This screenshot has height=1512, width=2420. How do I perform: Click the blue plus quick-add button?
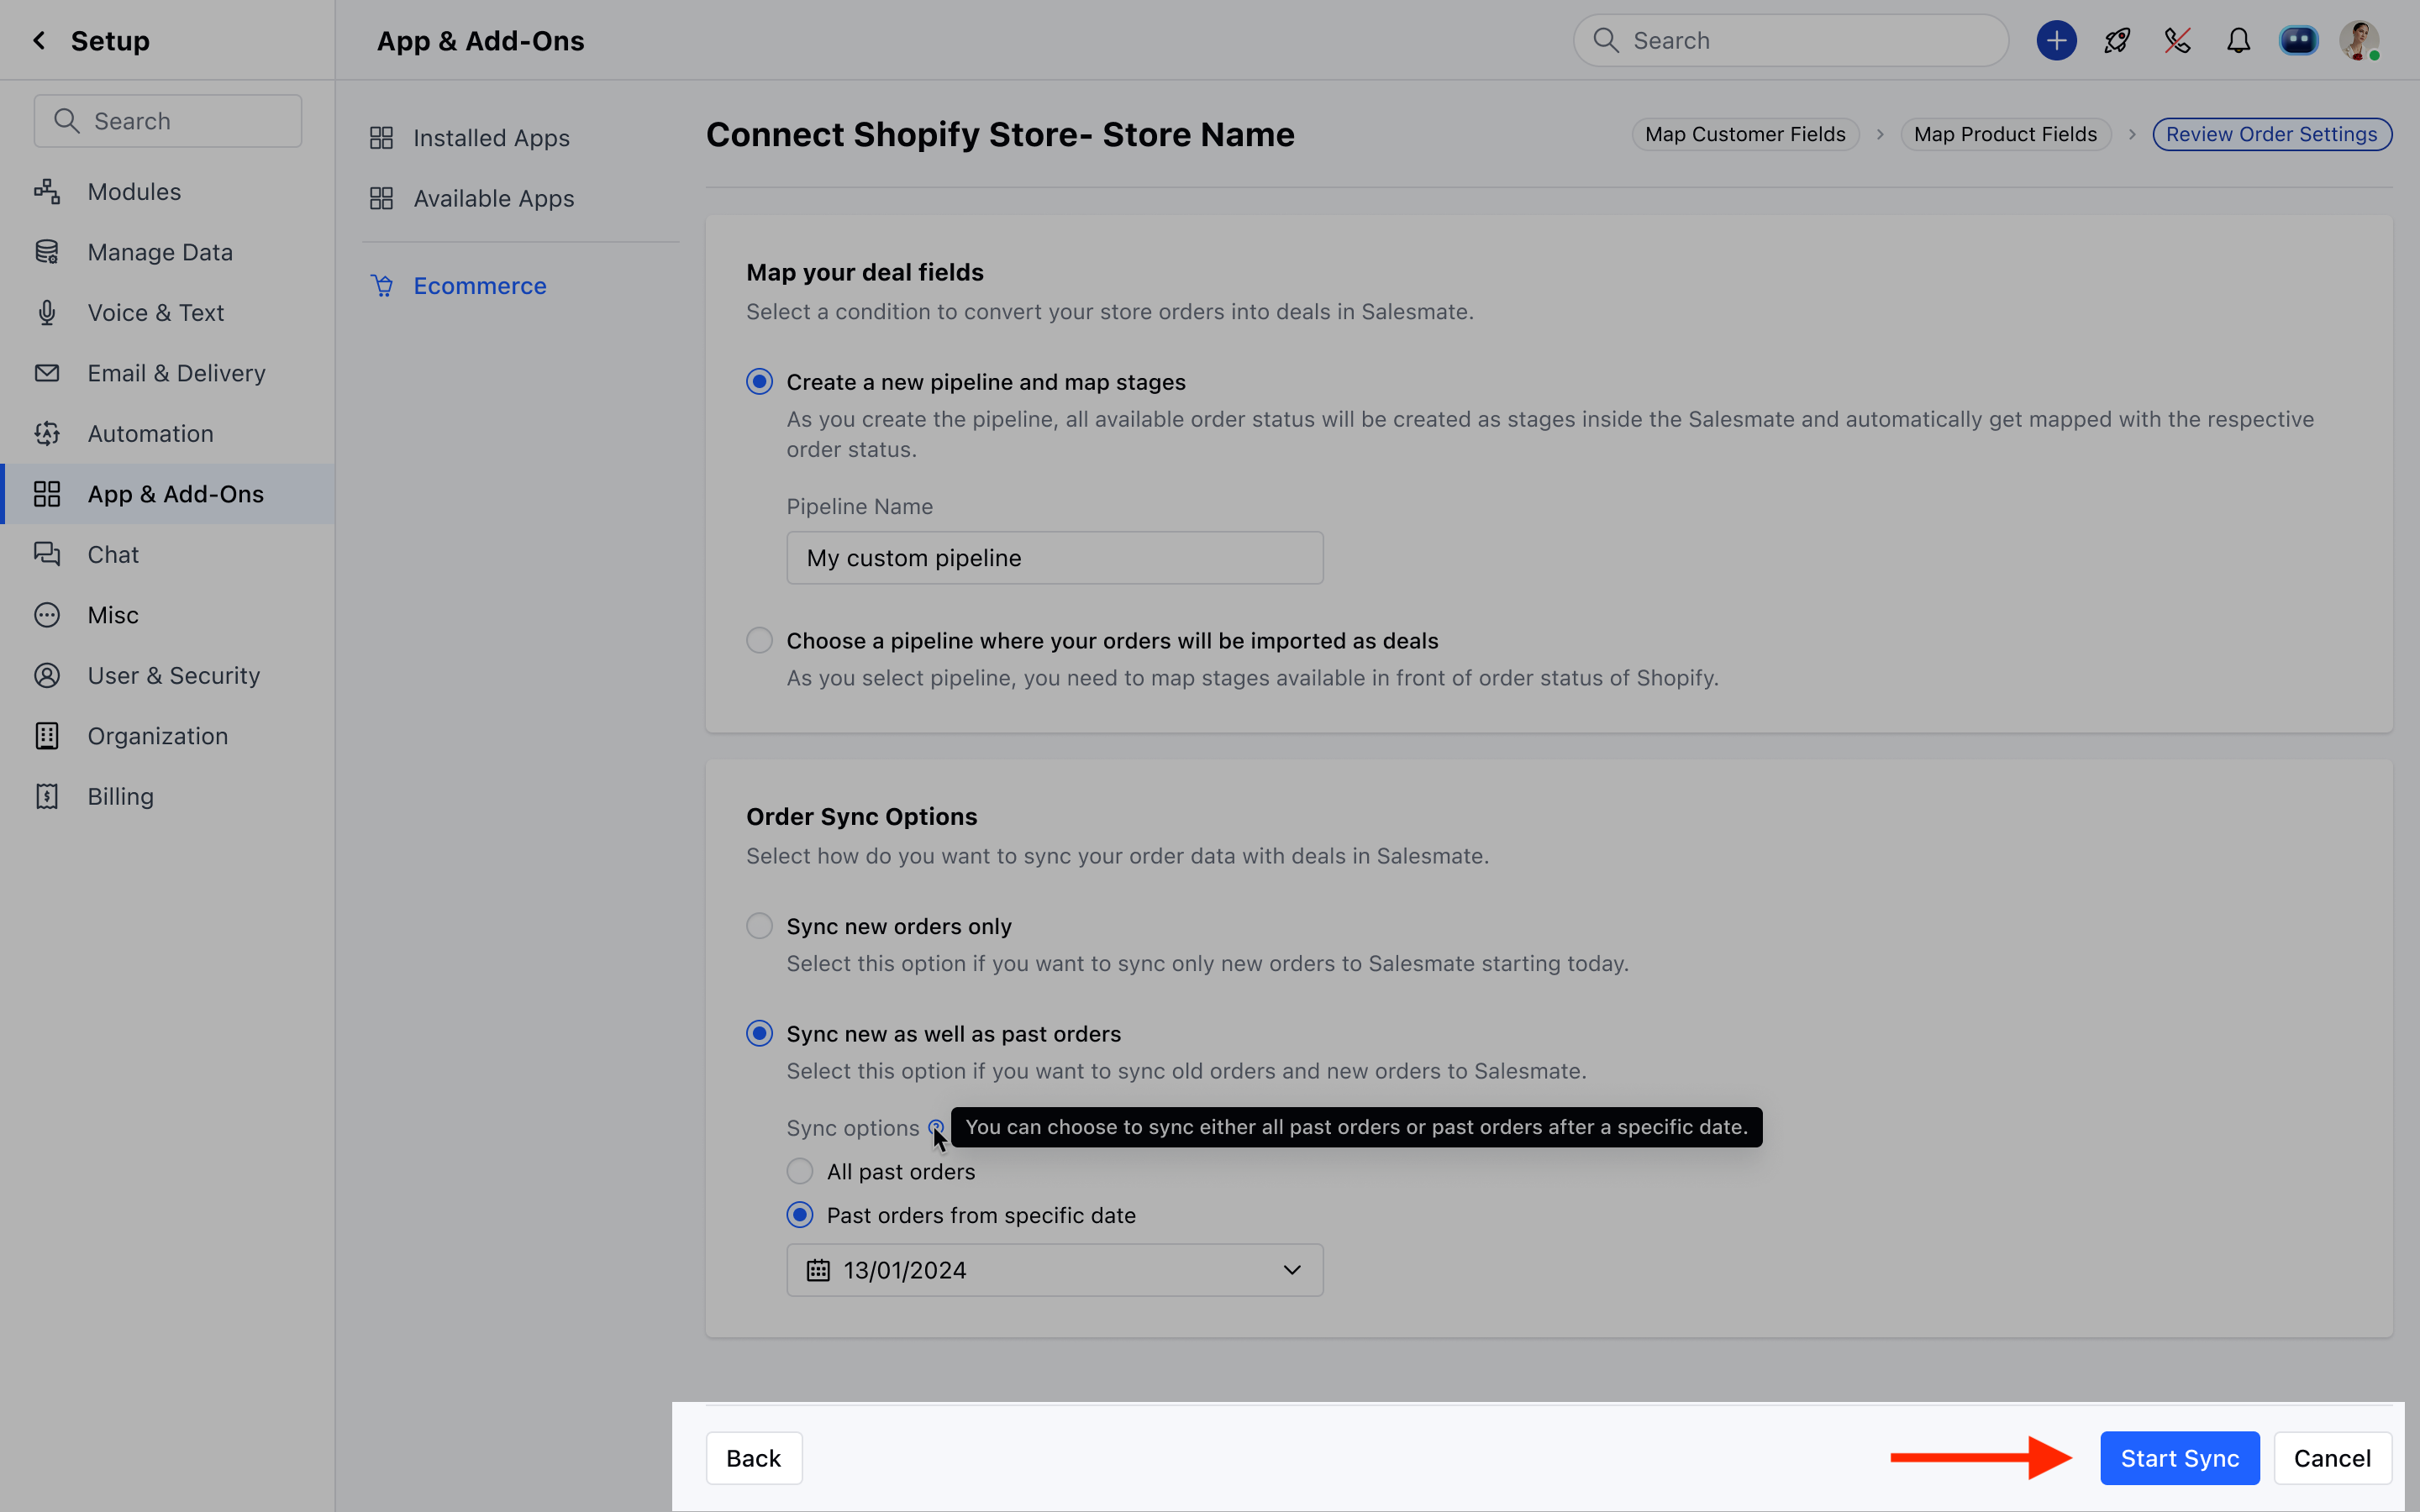2056,40
